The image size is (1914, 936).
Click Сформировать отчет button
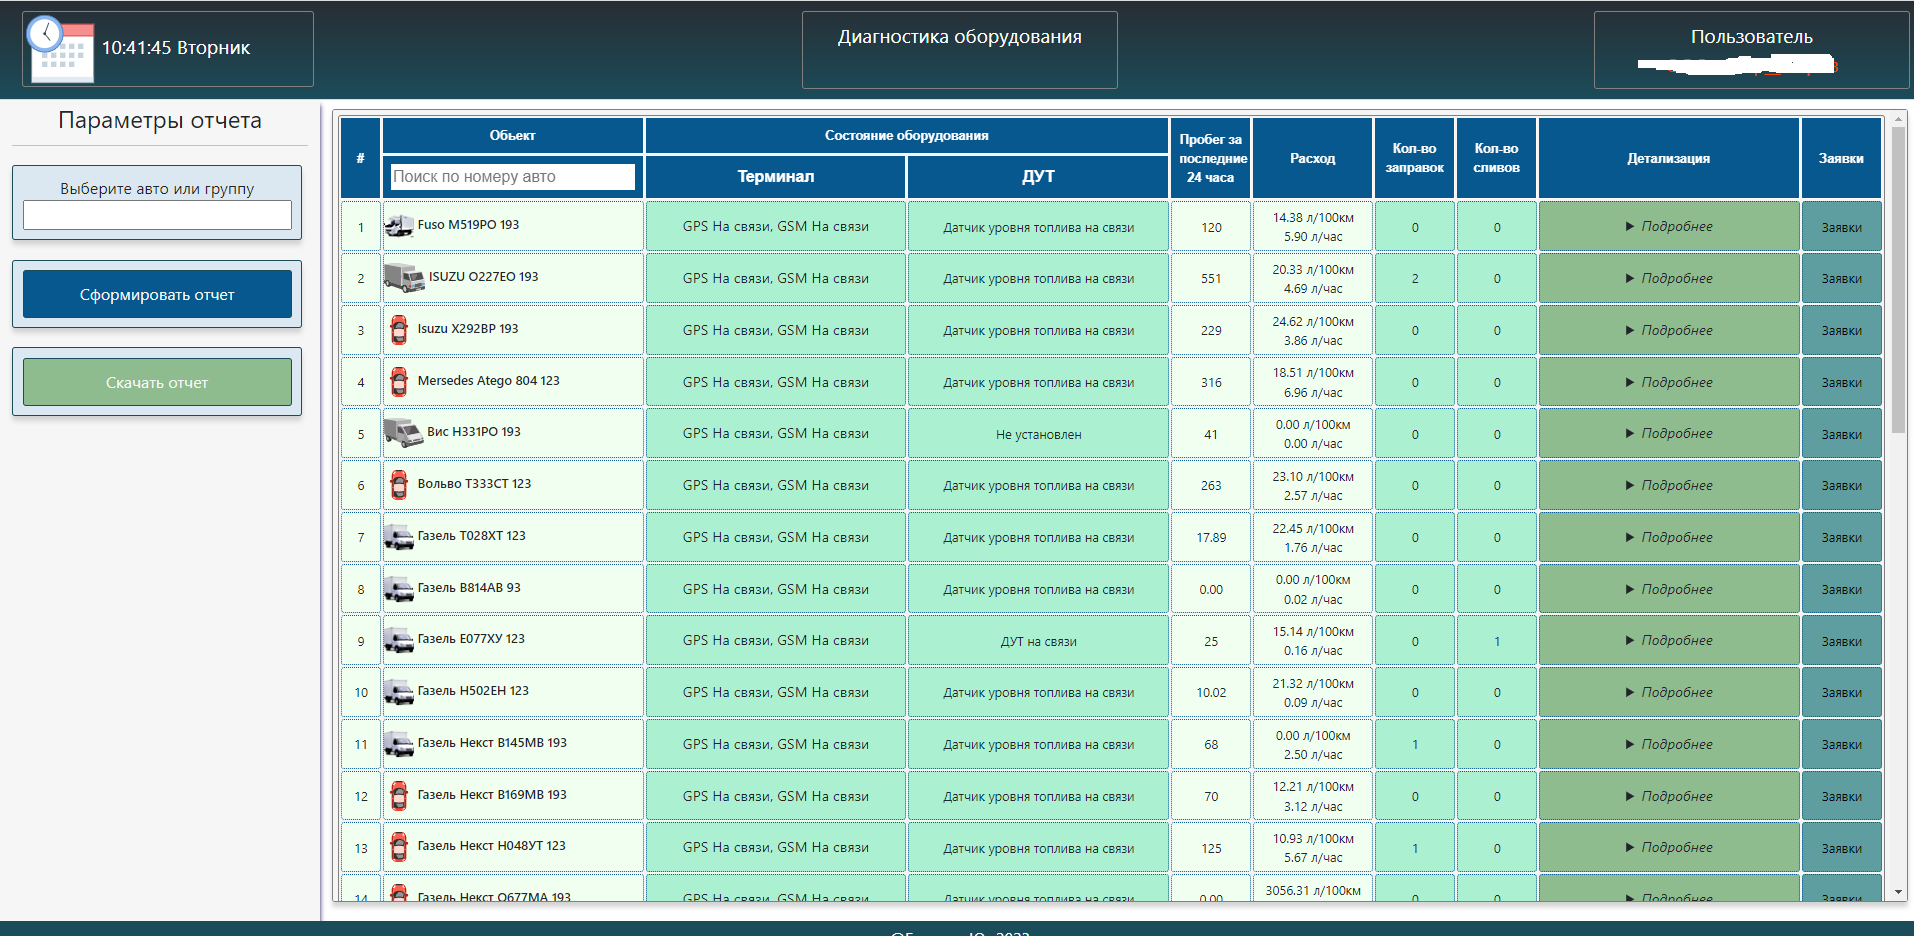157,295
